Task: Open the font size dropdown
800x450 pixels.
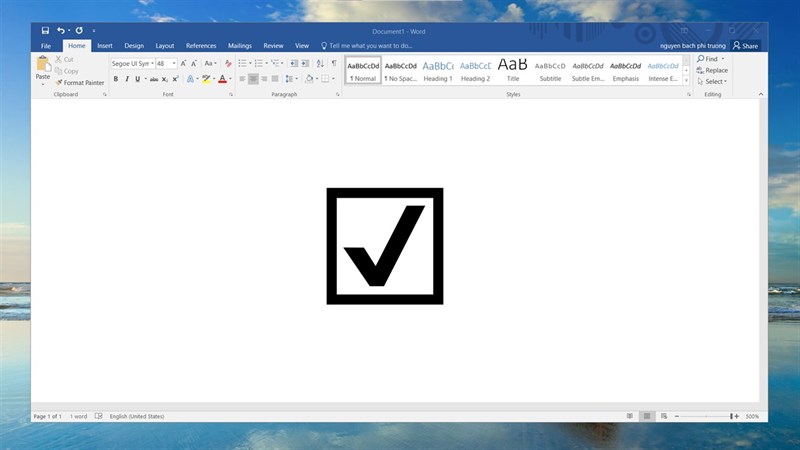Action: click(x=174, y=63)
